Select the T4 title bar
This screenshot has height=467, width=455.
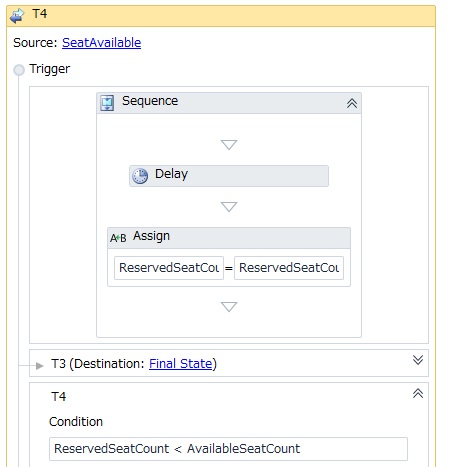point(221,16)
